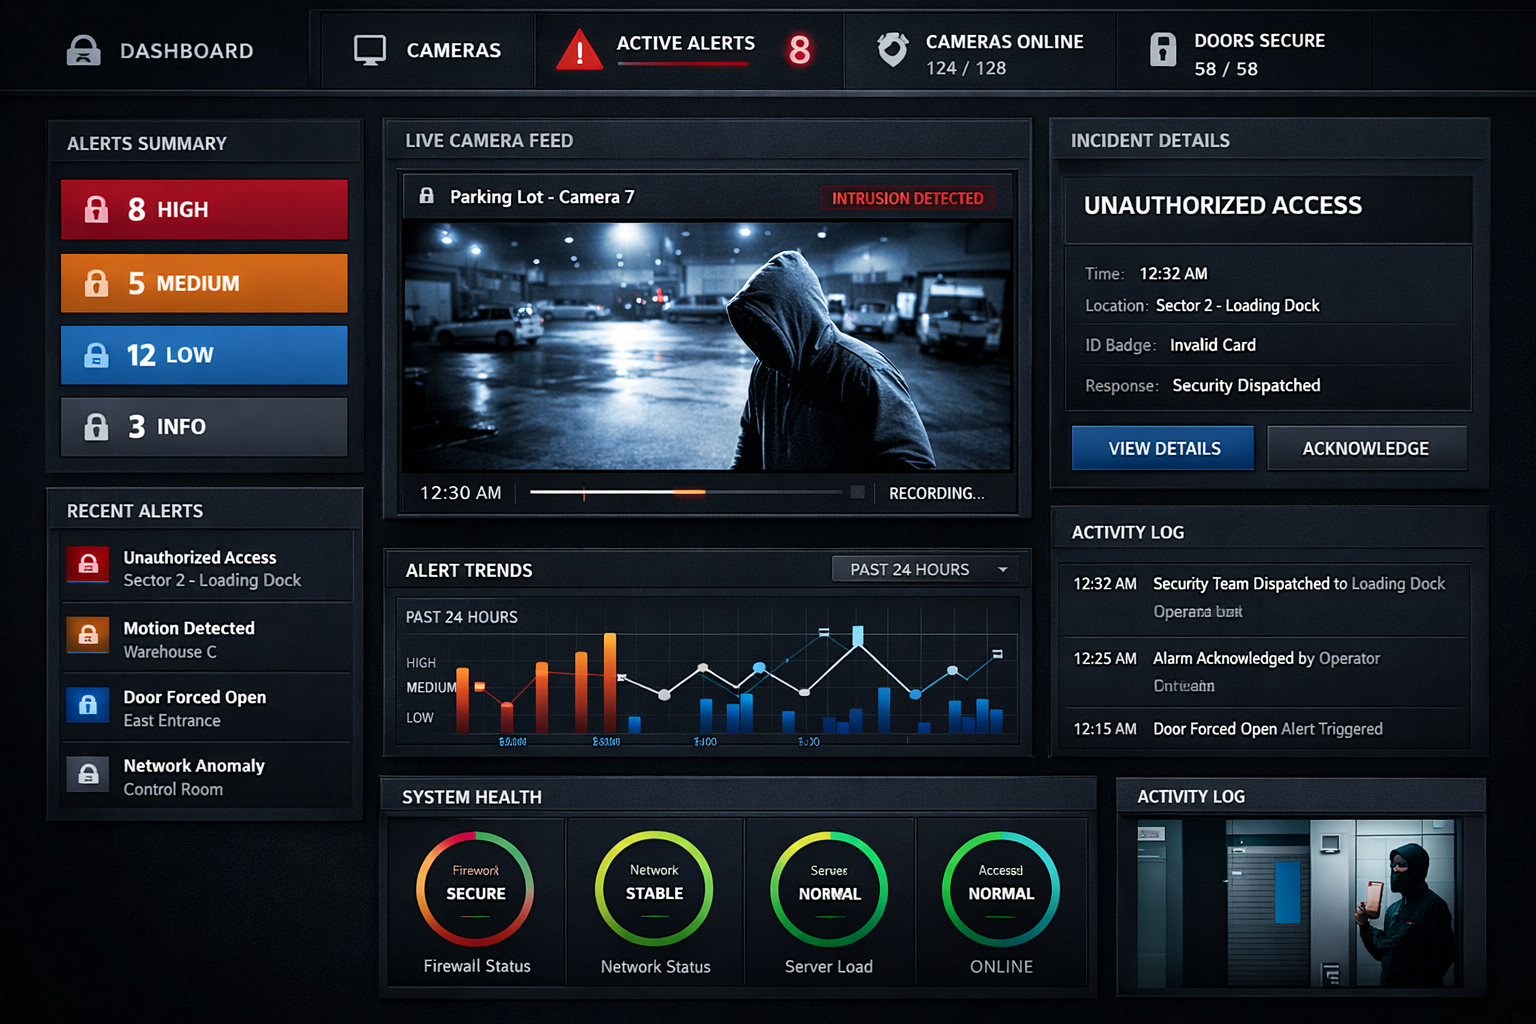Select the Invalid Card badge value

1213,345
